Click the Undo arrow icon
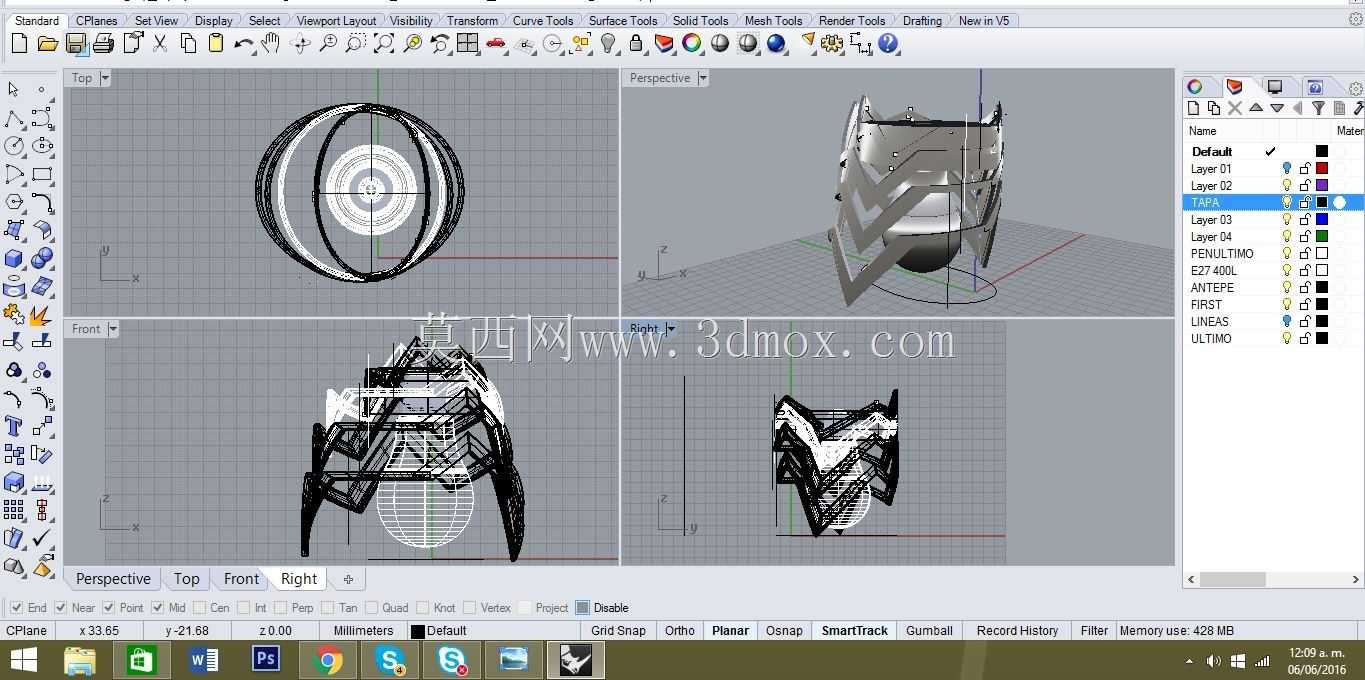Viewport: 1365px width, 680px height. tap(244, 43)
